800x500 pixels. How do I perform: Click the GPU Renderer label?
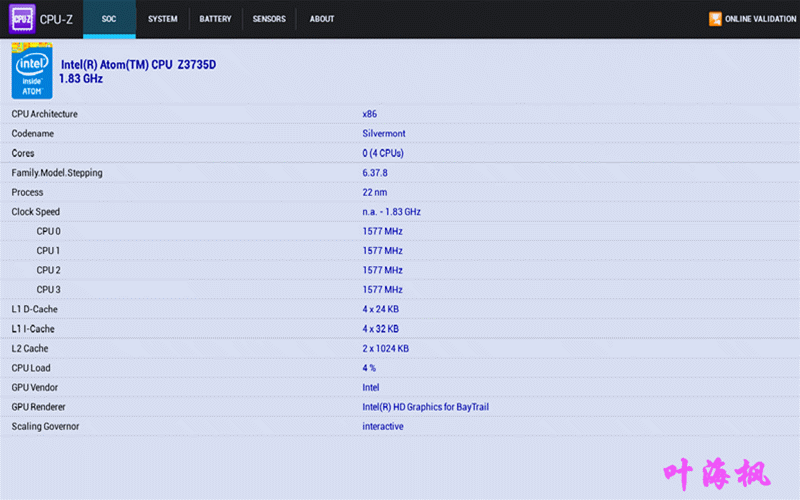[x=38, y=407]
